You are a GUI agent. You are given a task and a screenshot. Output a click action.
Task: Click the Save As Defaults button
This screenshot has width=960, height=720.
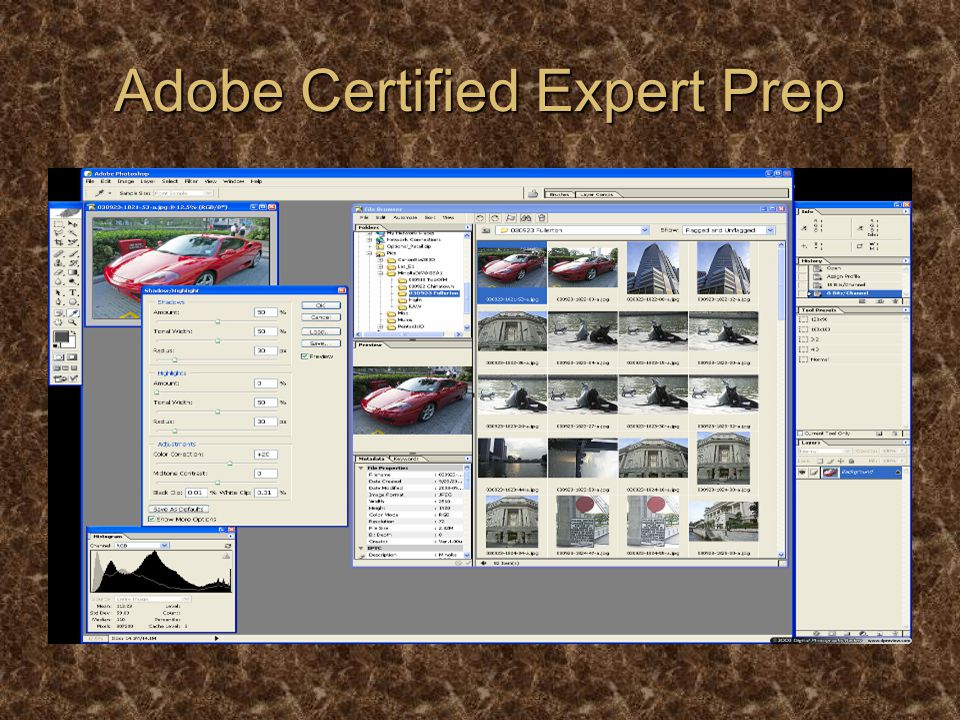coord(179,509)
